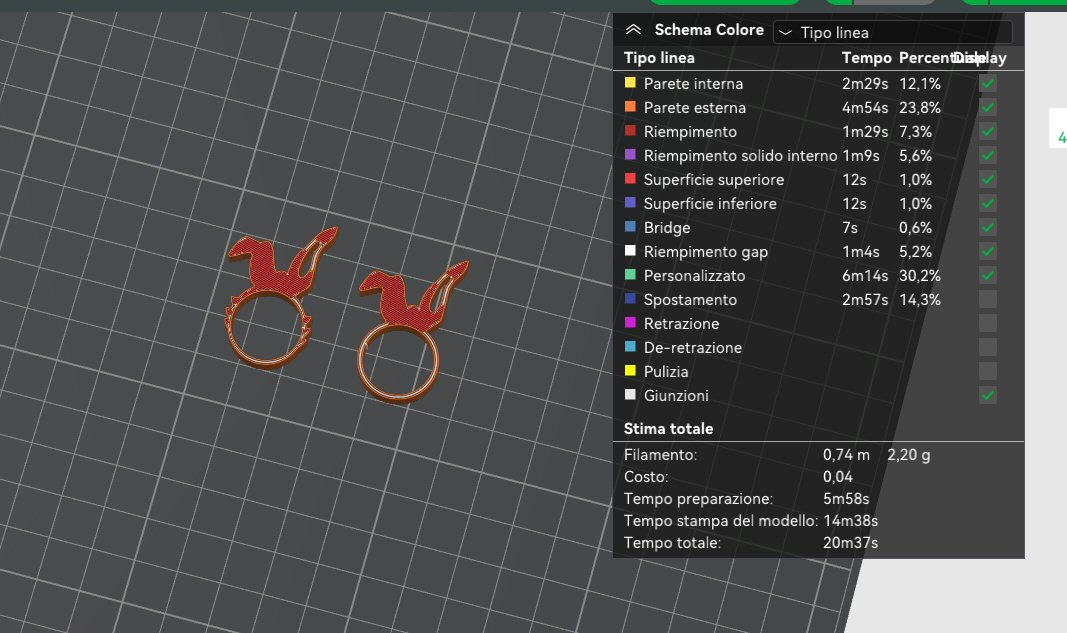The image size is (1067, 633).
Task: Click the blue Bridge color swatch
Action: click(630, 226)
